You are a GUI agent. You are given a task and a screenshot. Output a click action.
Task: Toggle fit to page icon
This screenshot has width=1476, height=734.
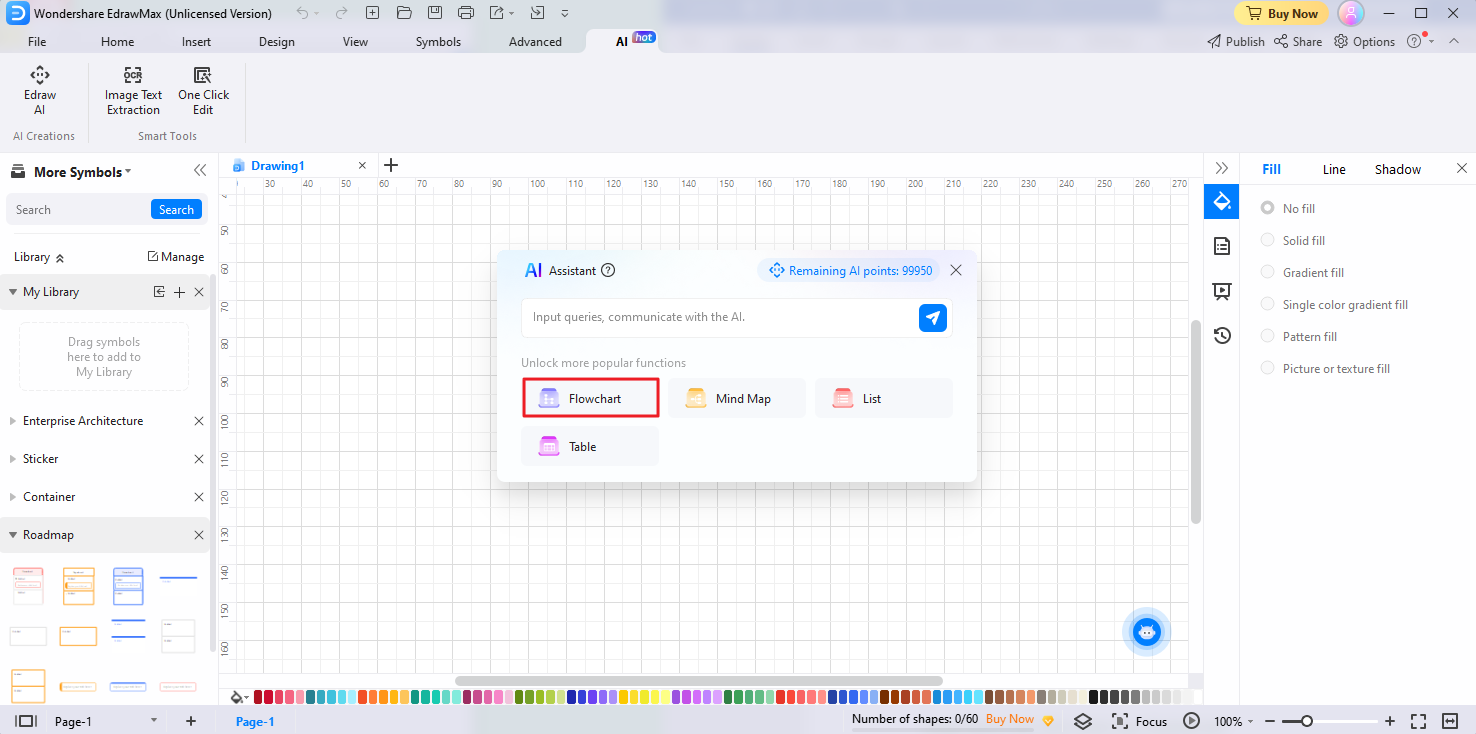tap(1418, 721)
